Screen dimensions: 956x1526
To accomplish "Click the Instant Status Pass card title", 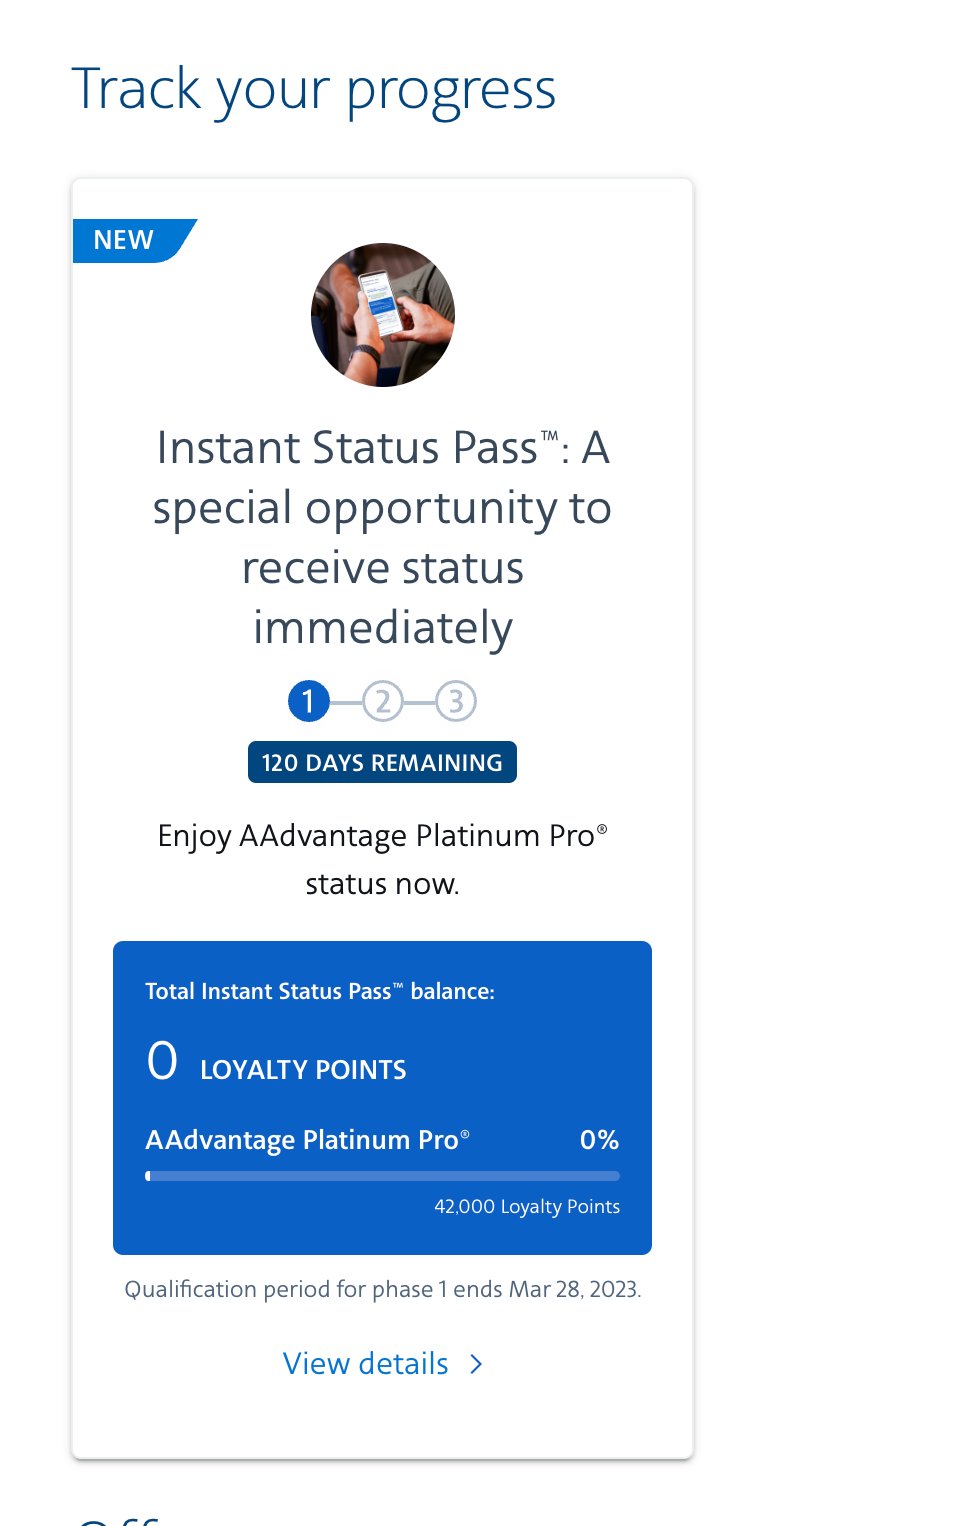I will 382,537.
